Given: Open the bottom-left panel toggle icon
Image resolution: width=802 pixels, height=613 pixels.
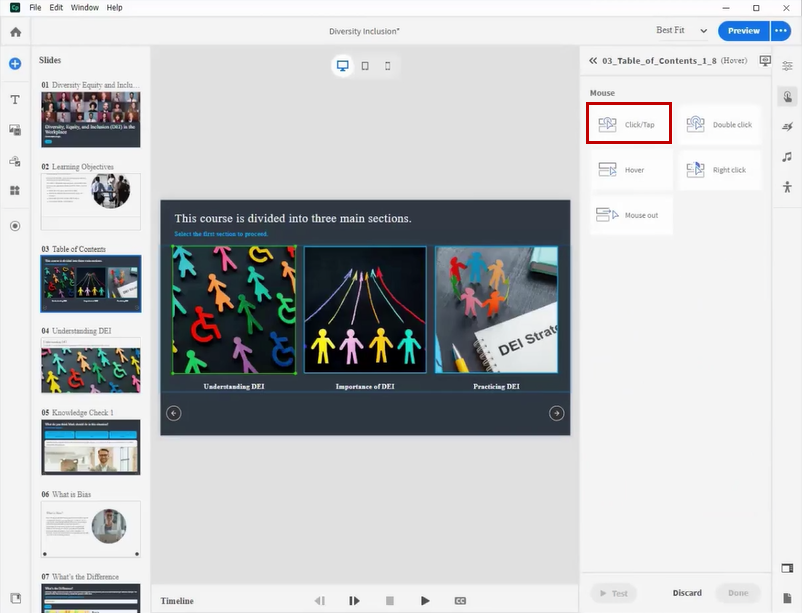Looking at the screenshot, I should point(15,598).
